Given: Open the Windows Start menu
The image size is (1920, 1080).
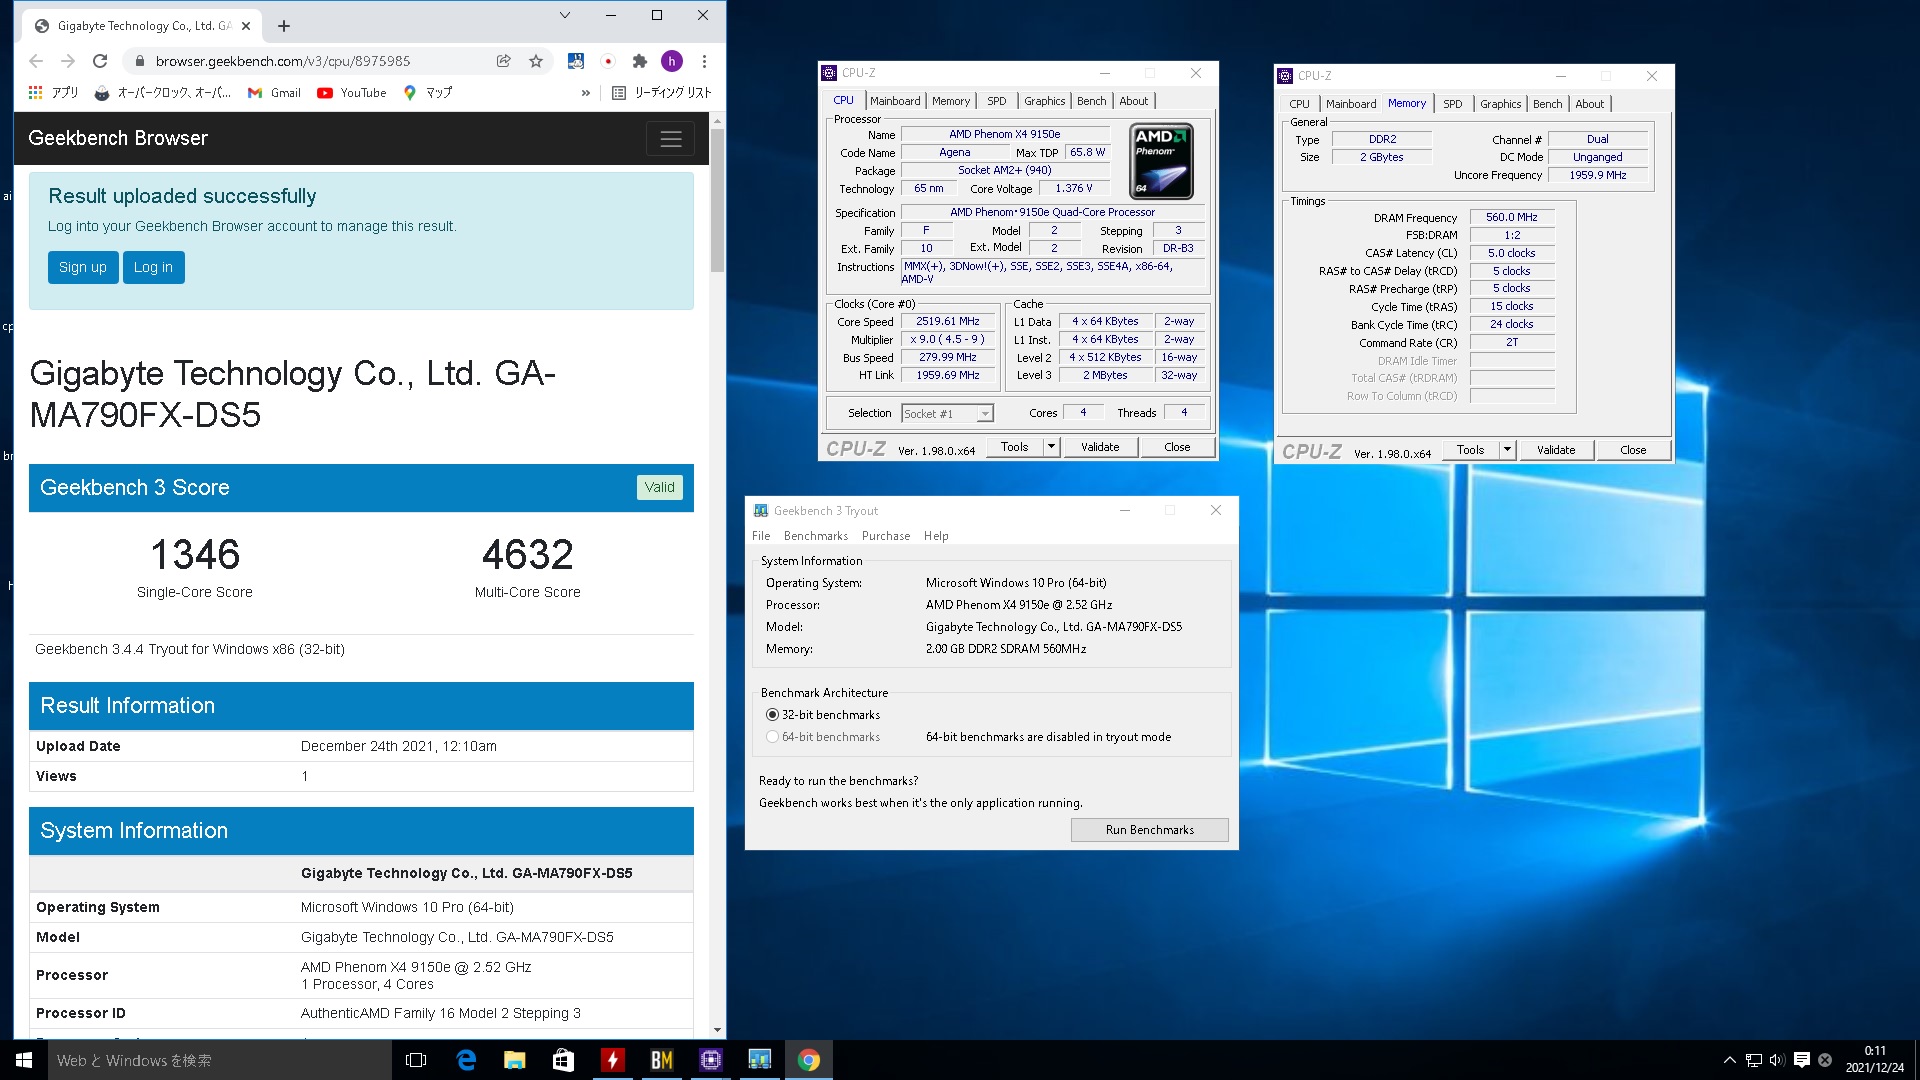Looking at the screenshot, I should click(24, 1060).
